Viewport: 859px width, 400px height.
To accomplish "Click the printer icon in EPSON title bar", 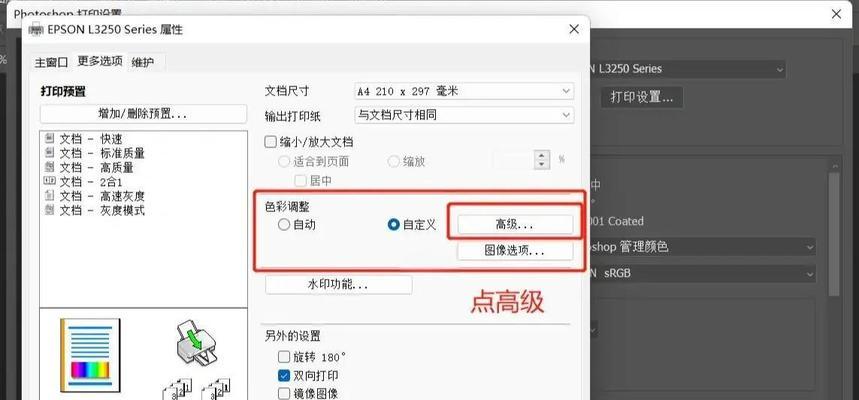I will pos(36,29).
